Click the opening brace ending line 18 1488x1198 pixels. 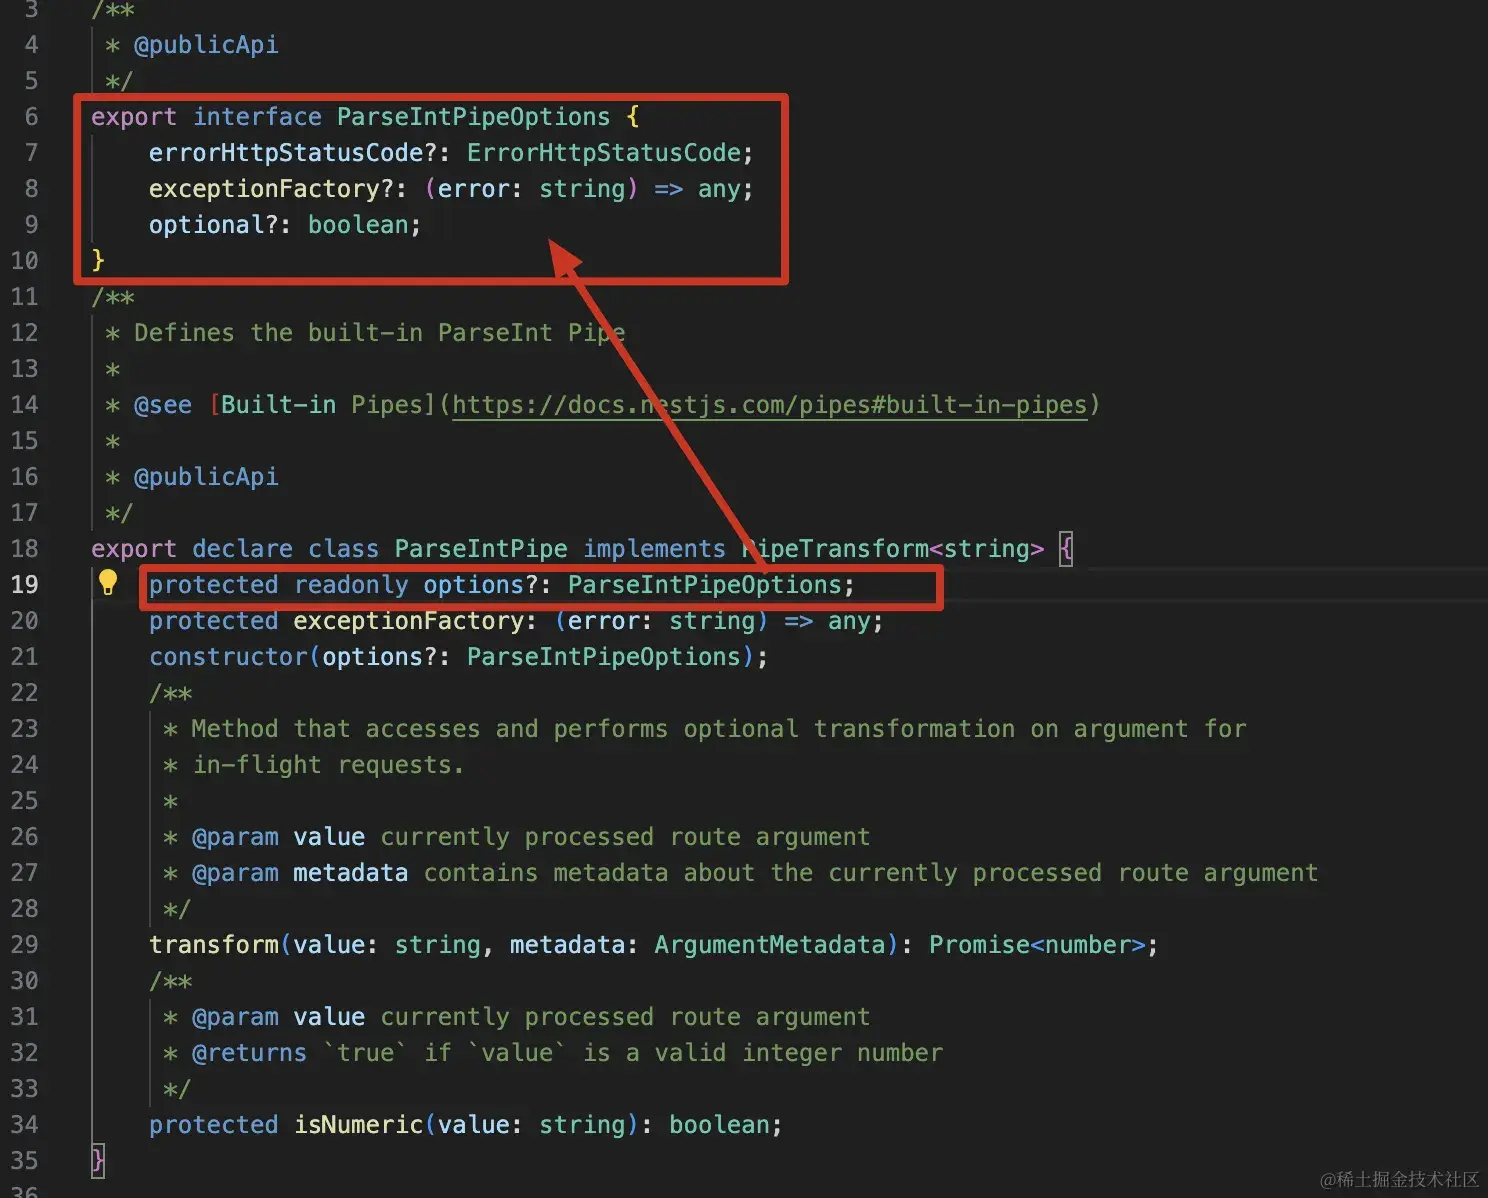(1066, 549)
